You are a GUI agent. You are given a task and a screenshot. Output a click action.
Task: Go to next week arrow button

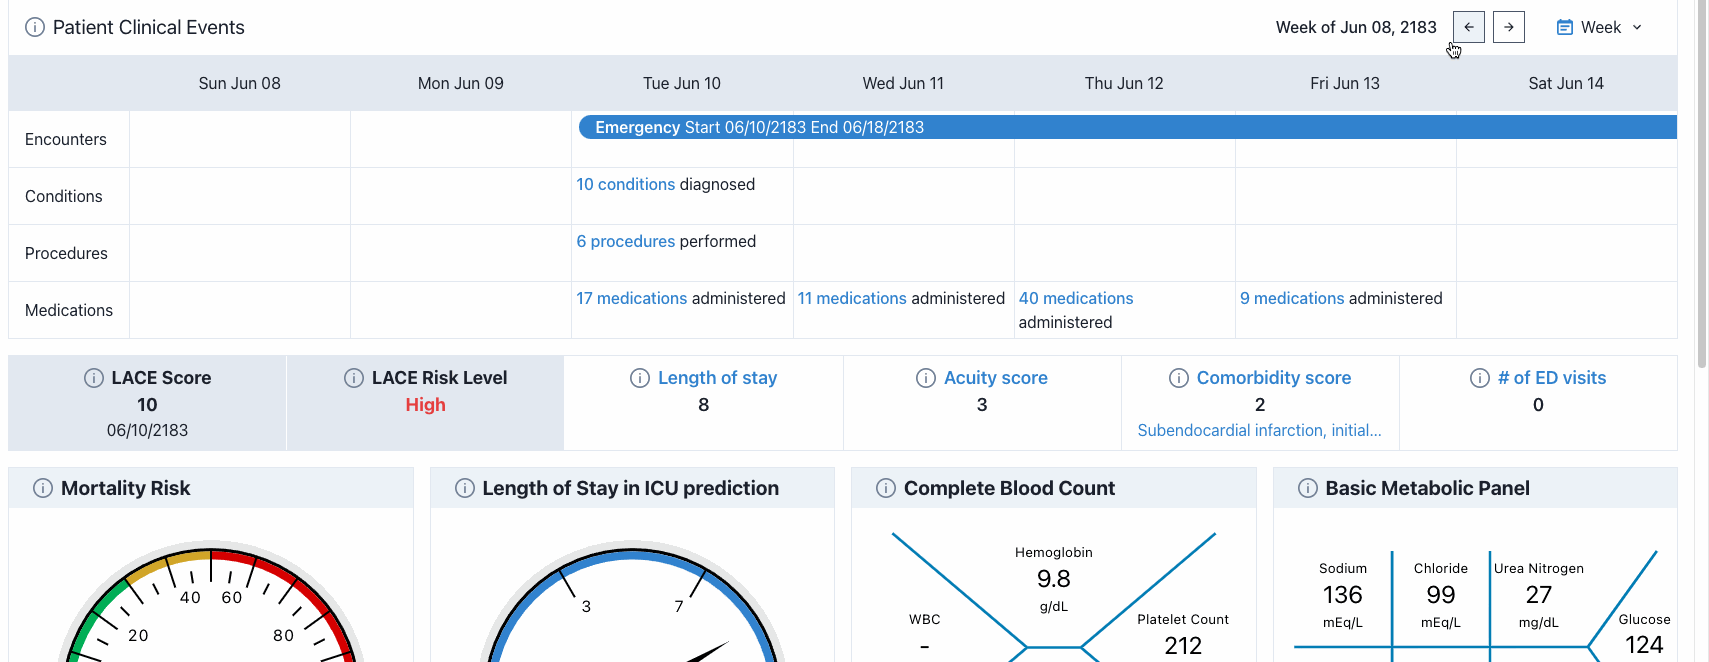click(x=1509, y=27)
